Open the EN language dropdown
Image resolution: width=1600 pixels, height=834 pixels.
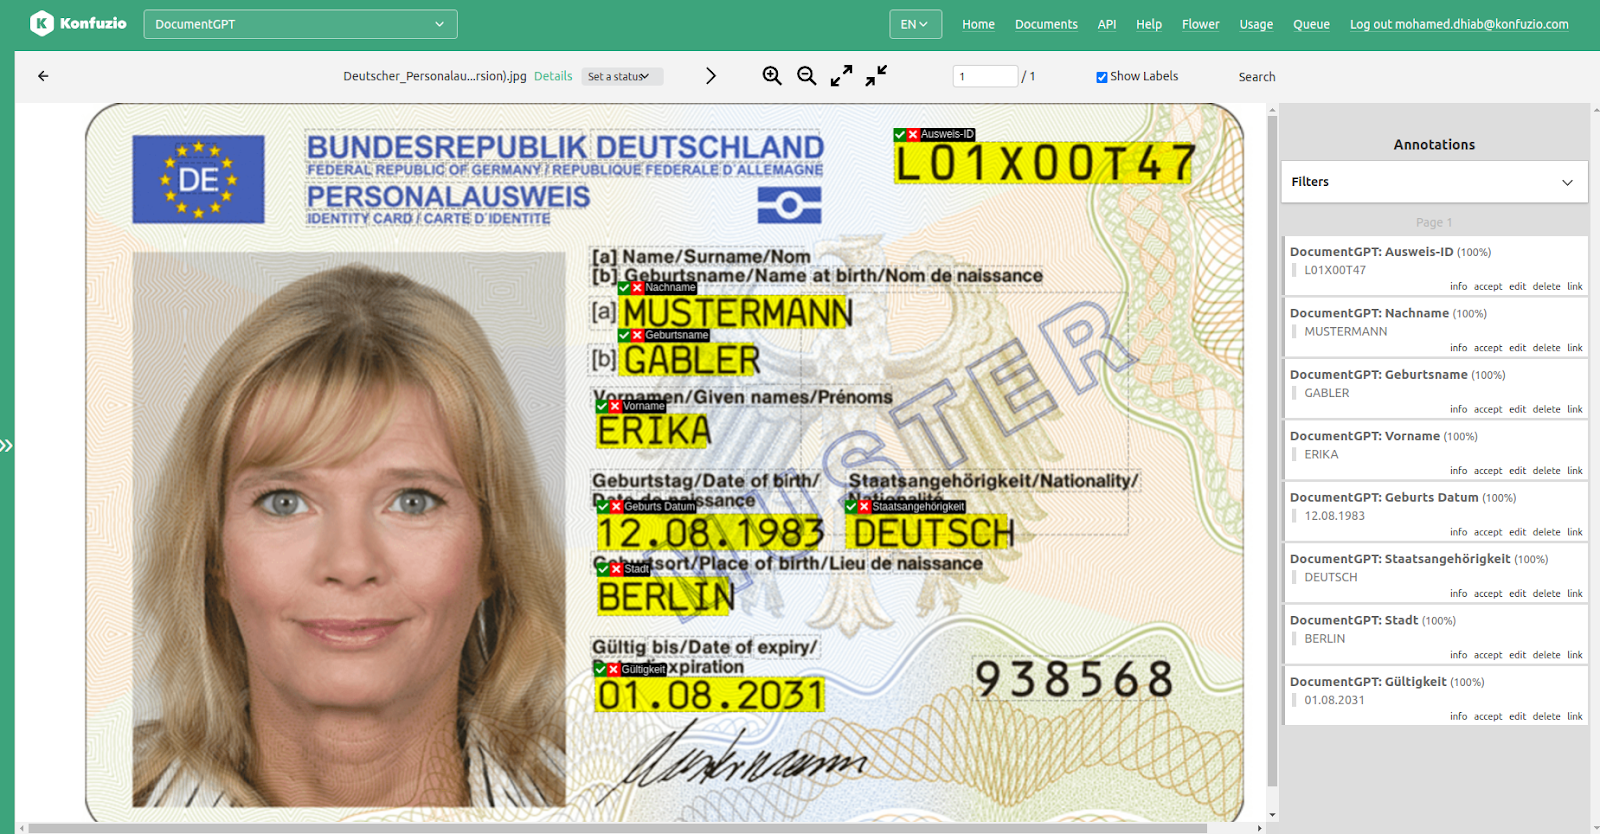[x=915, y=24]
